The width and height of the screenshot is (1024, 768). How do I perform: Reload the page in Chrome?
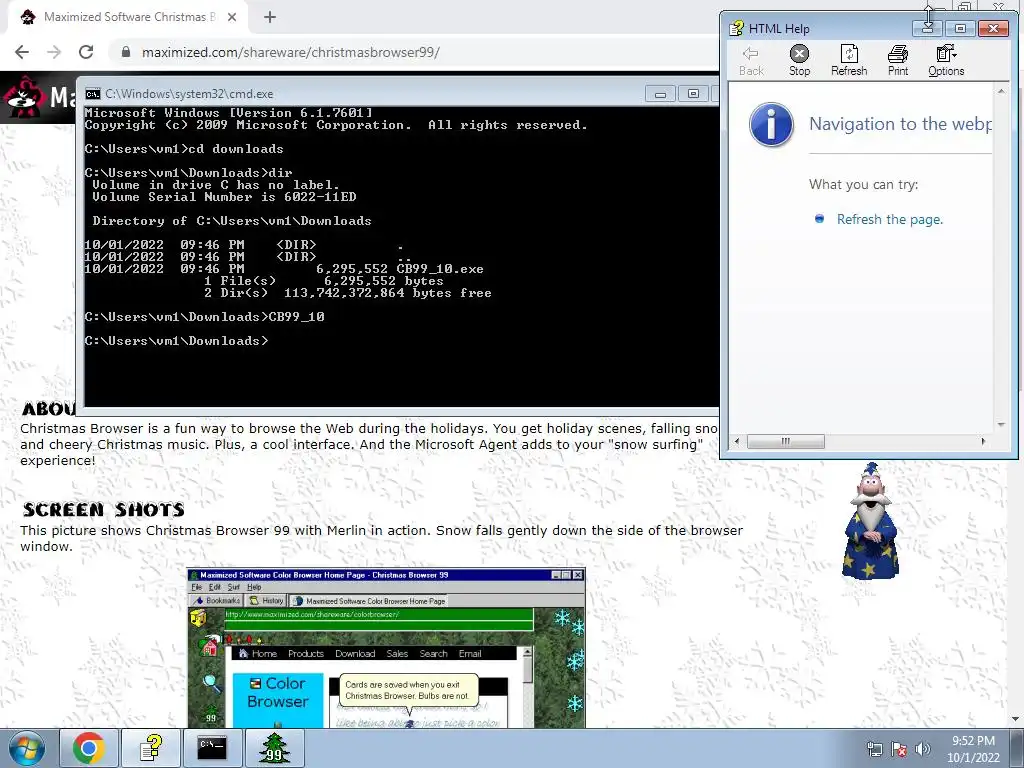pyautogui.click(x=86, y=52)
